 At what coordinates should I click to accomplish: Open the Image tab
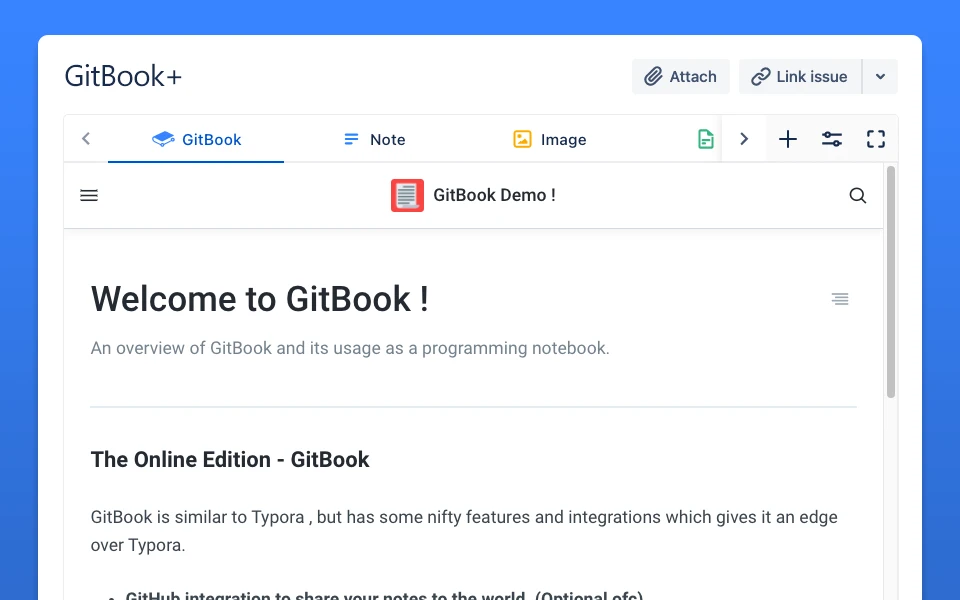549,140
